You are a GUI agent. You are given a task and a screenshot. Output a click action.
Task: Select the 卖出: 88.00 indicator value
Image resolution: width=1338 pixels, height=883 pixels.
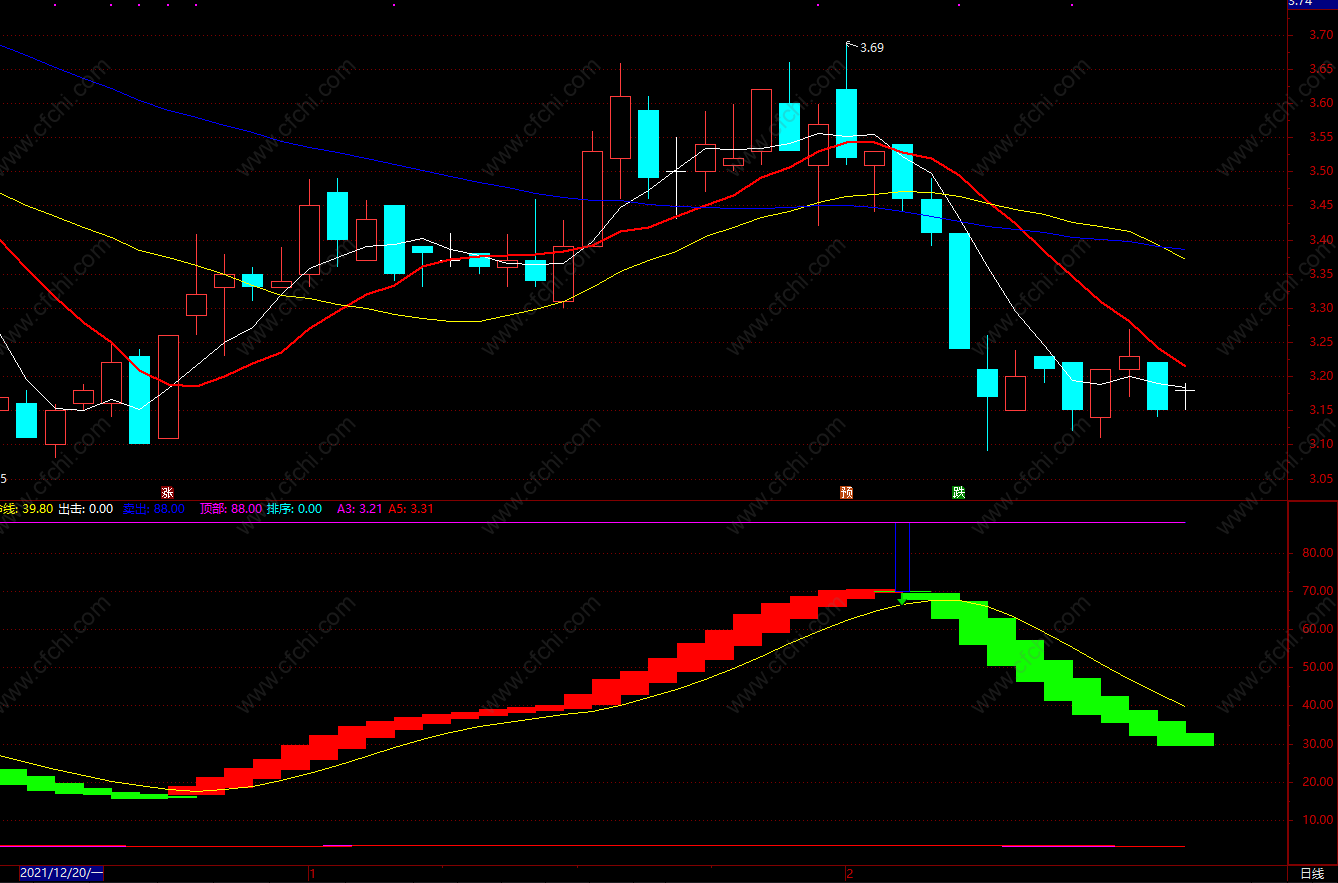point(154,509)
